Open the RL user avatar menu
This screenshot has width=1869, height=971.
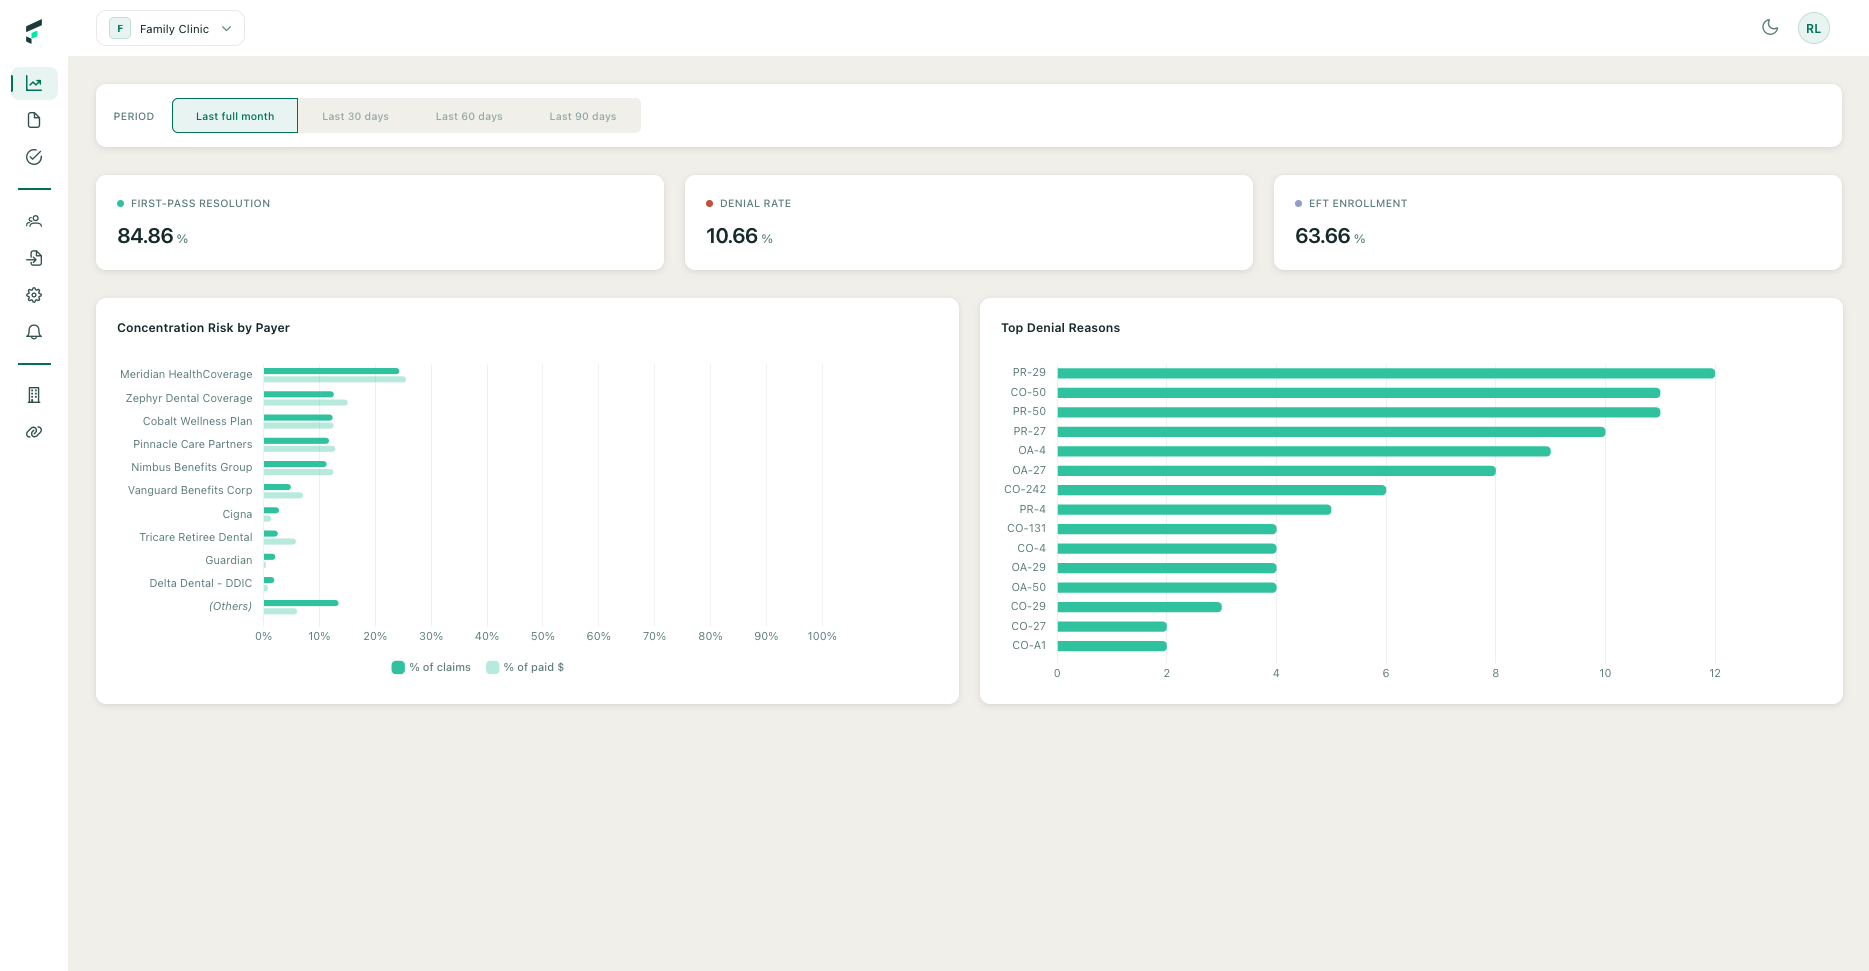pyautogui.click(x=1813, y=28)
